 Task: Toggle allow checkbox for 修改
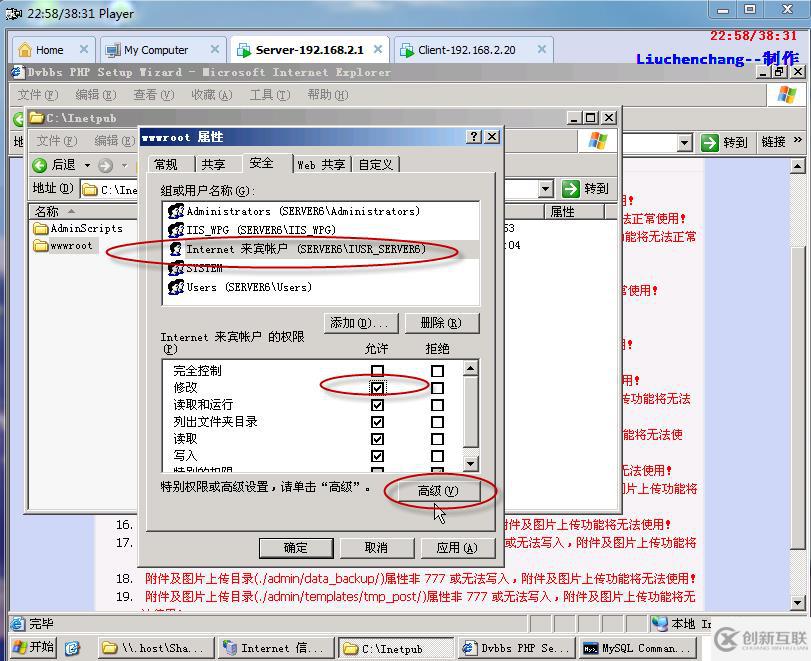click(x=378, y=388)
